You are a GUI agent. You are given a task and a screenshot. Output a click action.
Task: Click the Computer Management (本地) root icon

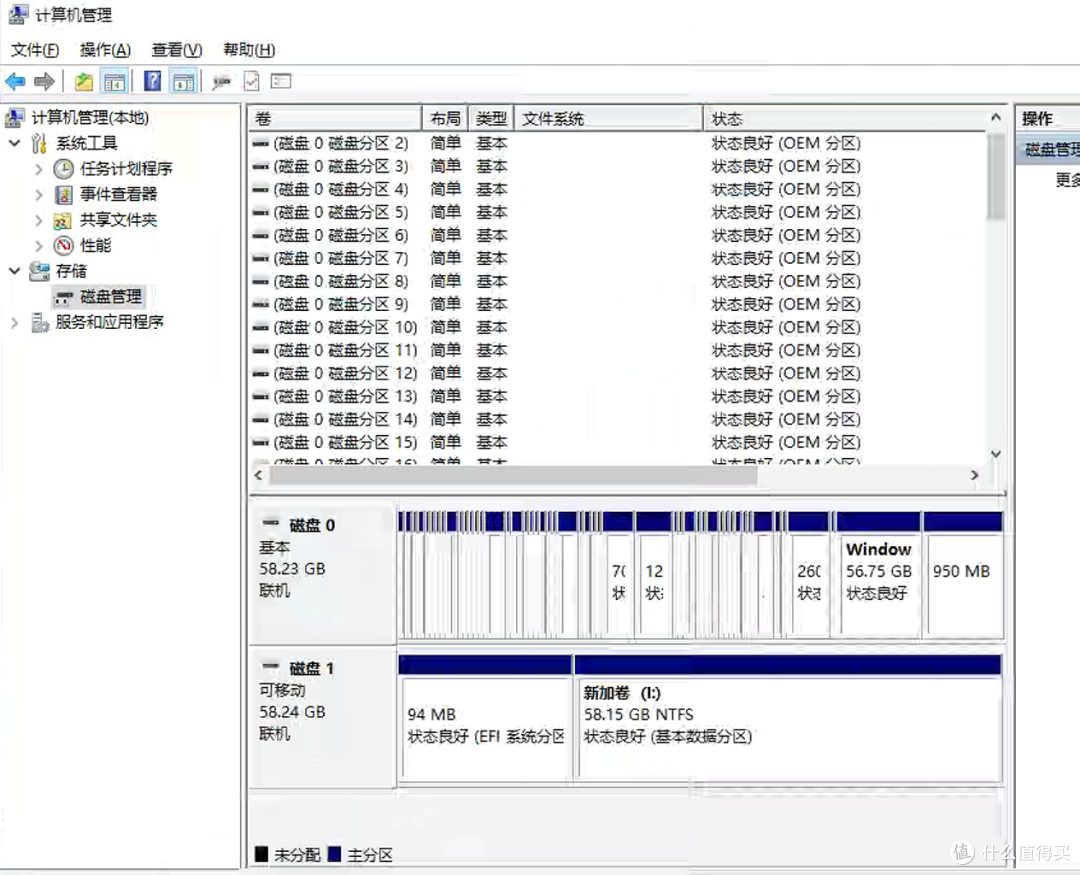pyautogui.click(x=15, y=118)
